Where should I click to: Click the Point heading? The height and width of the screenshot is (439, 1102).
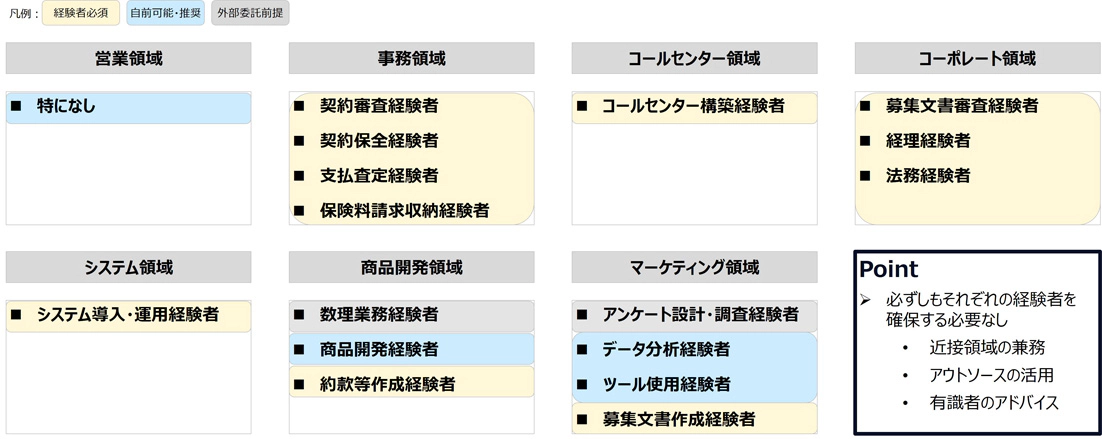[x=889, y=270]
